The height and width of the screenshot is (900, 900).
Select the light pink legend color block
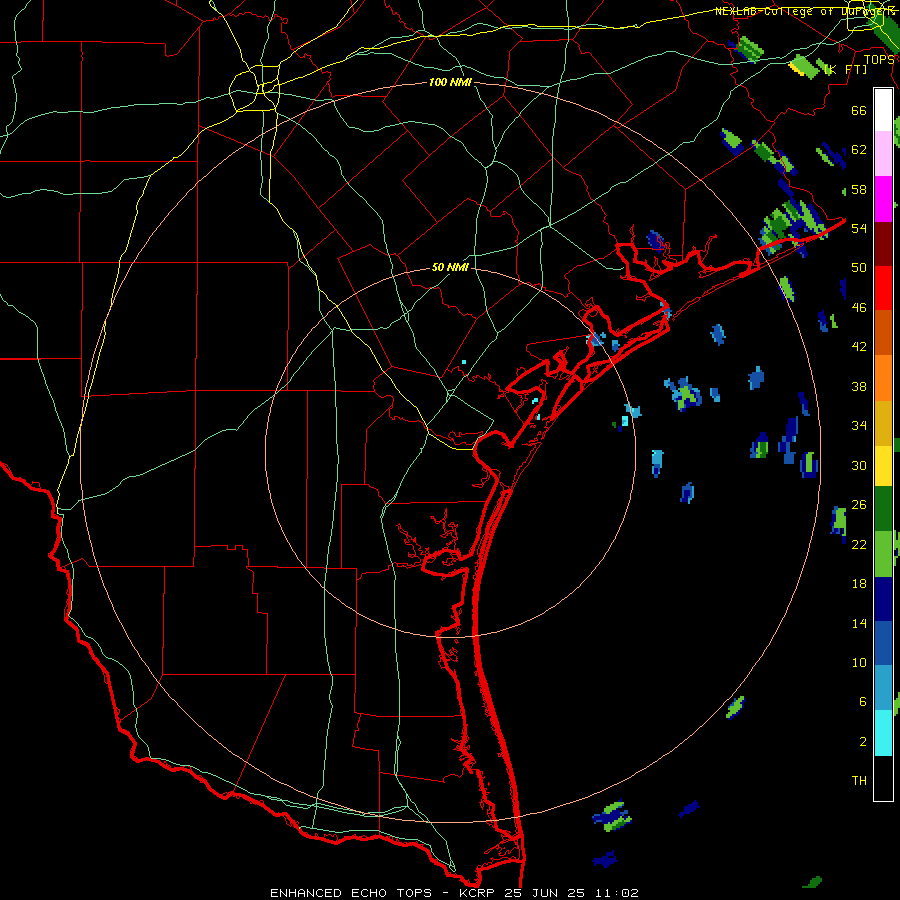click(x=883, y=153)
